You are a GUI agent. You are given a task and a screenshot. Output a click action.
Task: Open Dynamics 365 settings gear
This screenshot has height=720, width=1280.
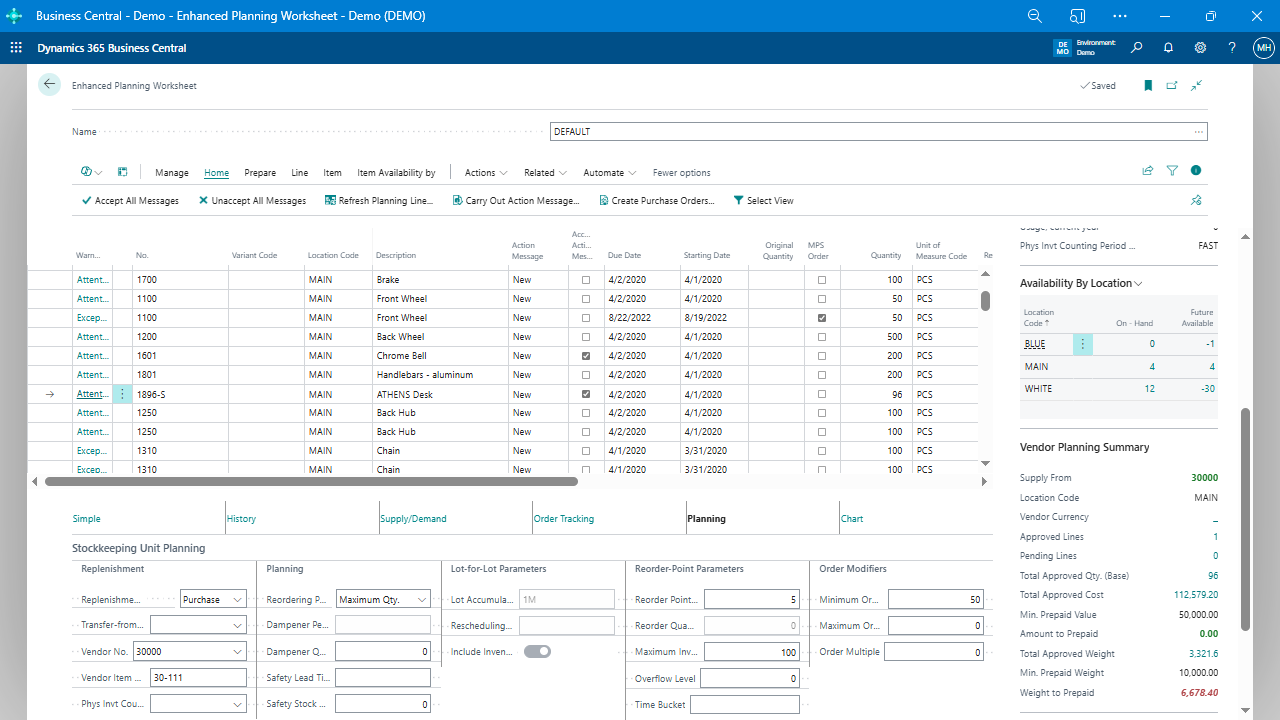pos(1200,48)
